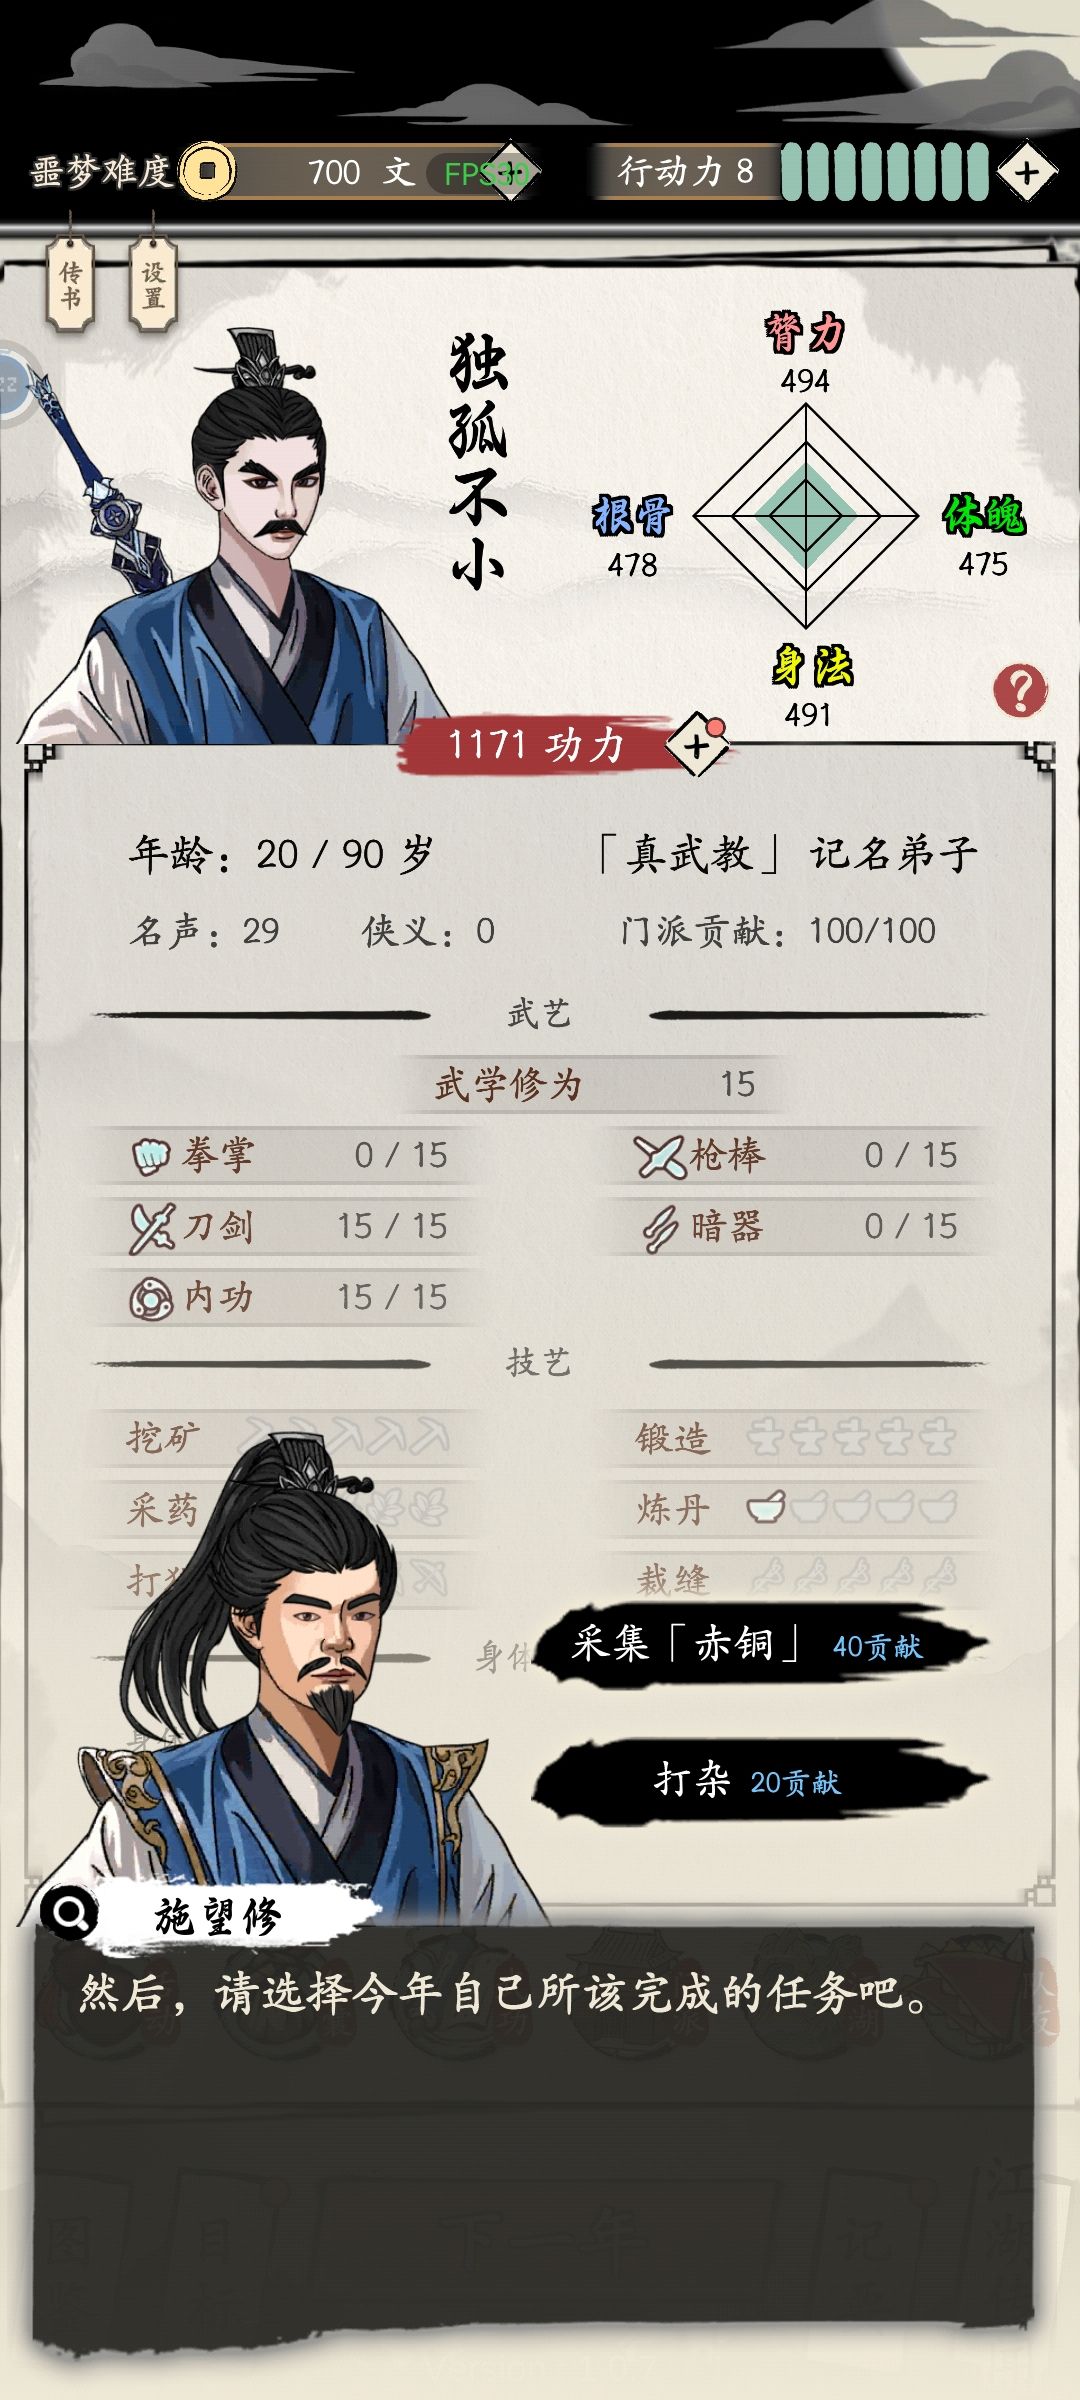
Task: Open the 设置 hanging tag
Action: coord(153,286)
